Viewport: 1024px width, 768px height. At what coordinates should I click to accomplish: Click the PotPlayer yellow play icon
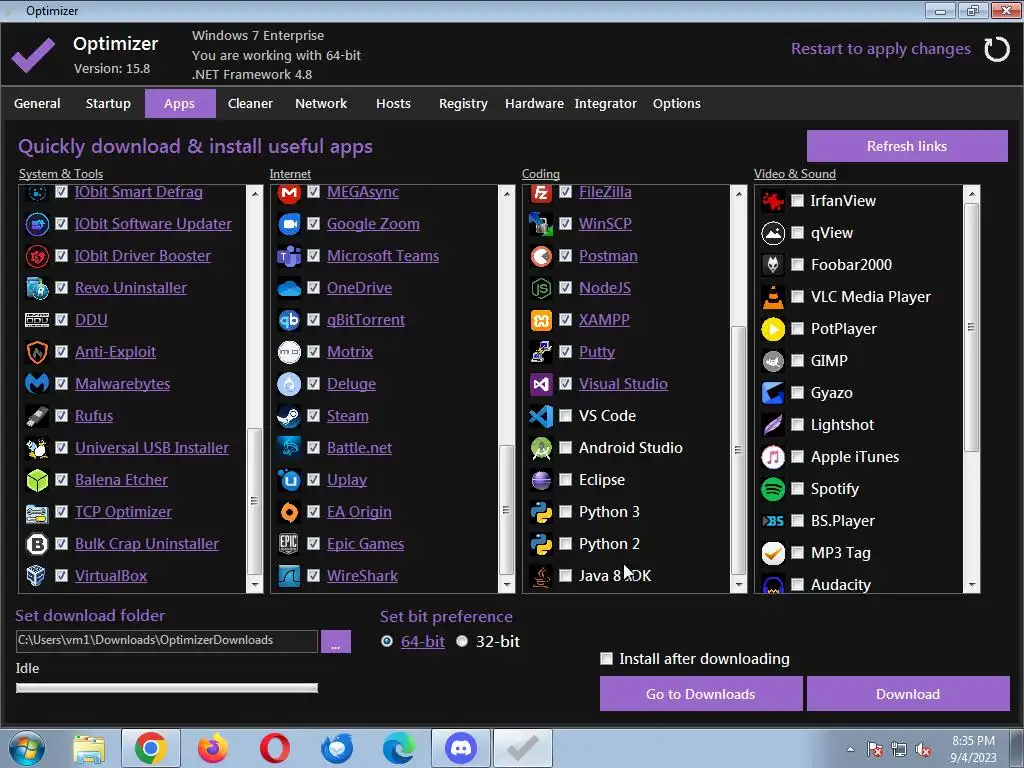(x=773, y=329)
